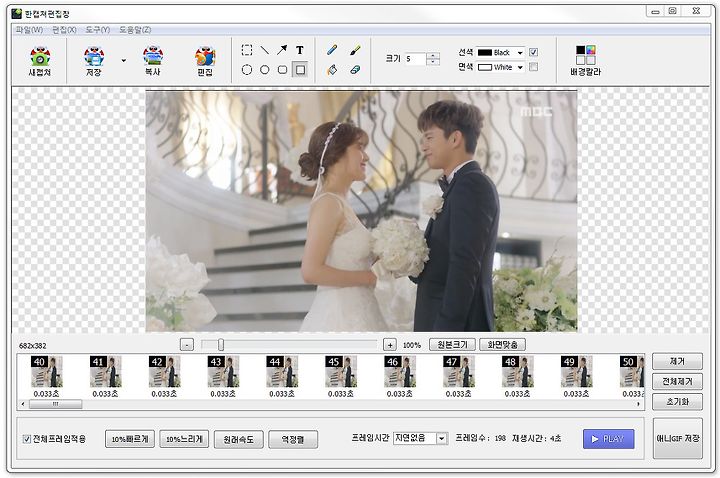Click the 크기 size input field
The image size is (720, 478).
pos(416,59)
